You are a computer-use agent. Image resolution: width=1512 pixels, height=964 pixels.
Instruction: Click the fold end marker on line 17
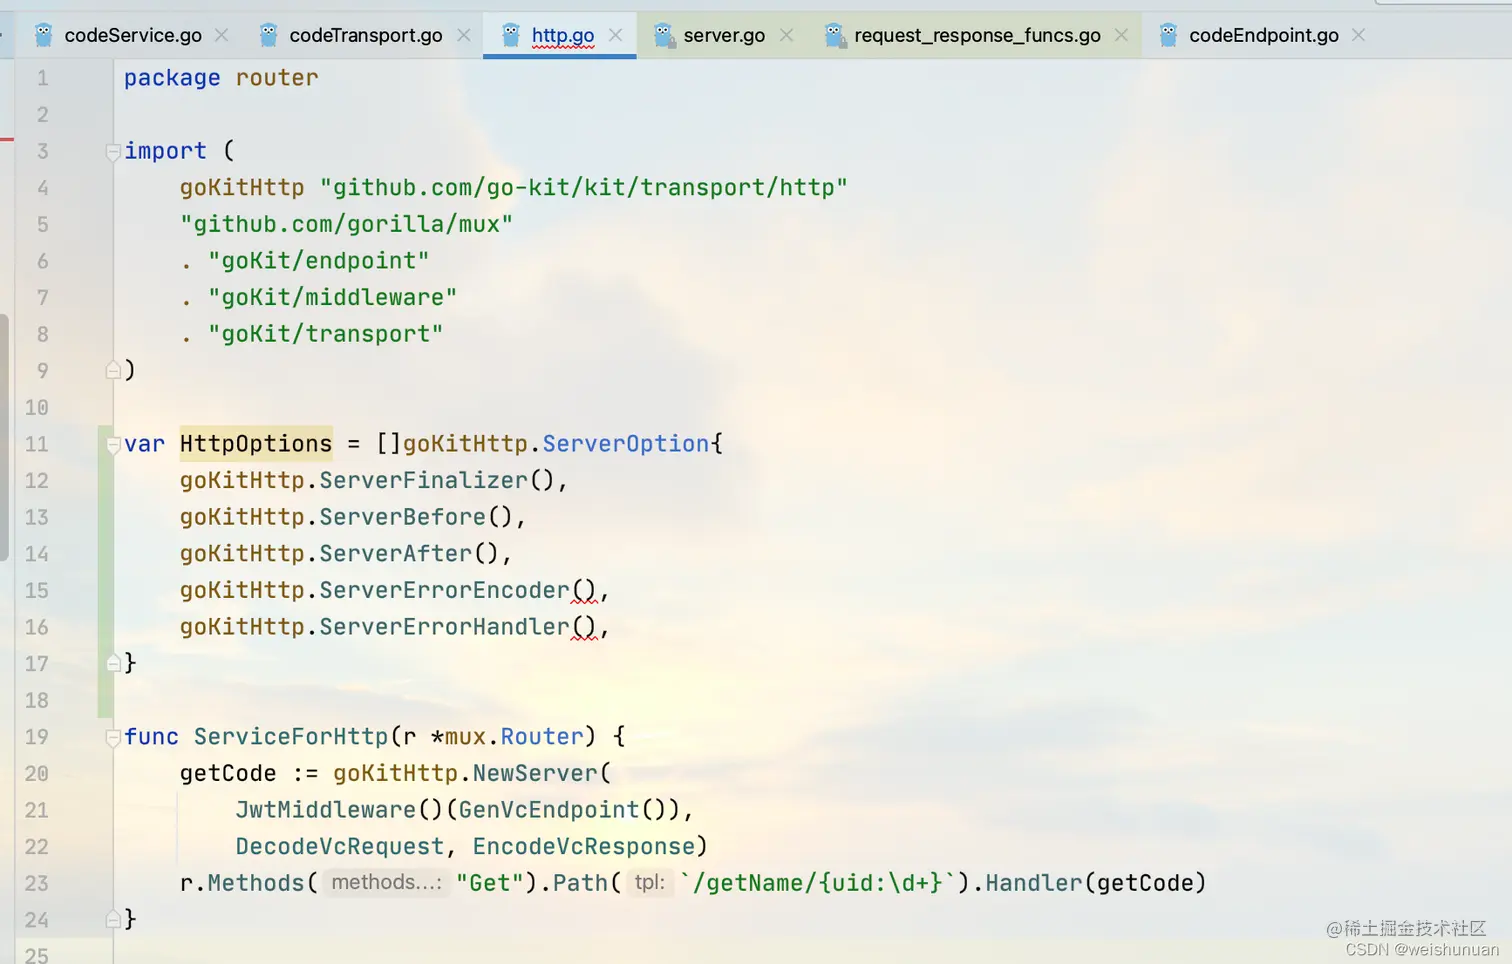[113, 663]
